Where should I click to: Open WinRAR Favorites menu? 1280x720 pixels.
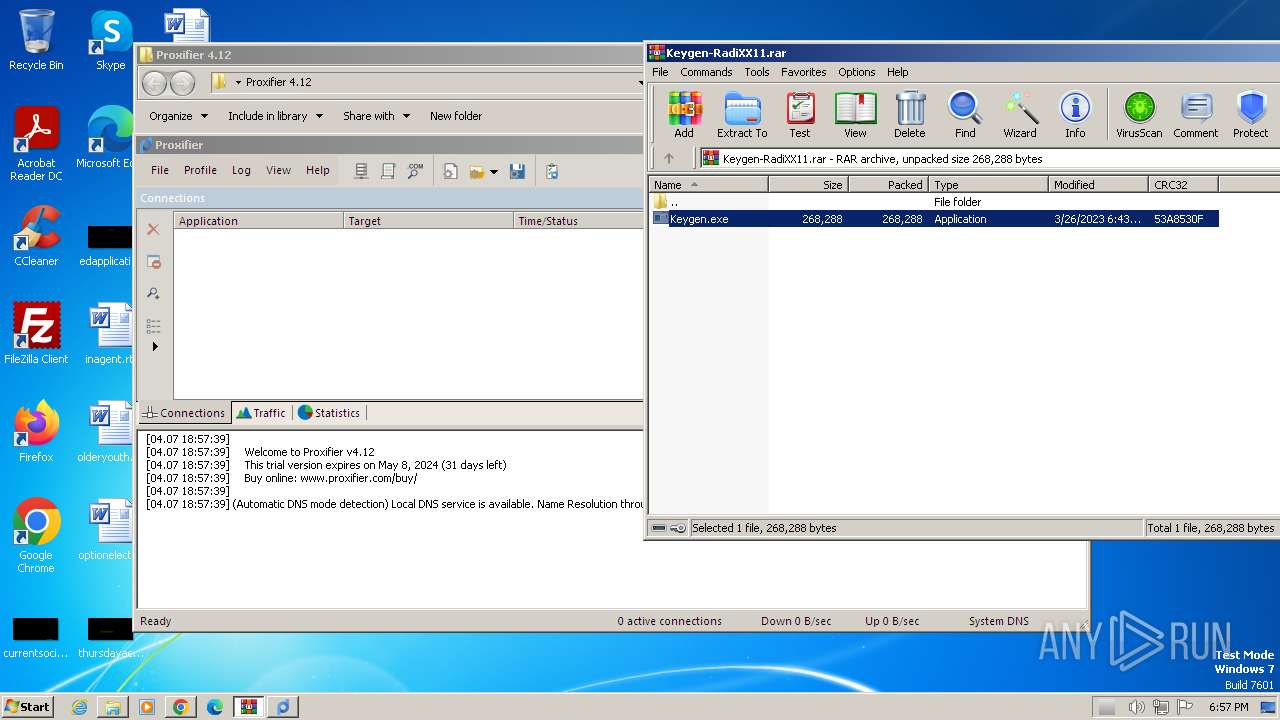[x=803, y=72]
